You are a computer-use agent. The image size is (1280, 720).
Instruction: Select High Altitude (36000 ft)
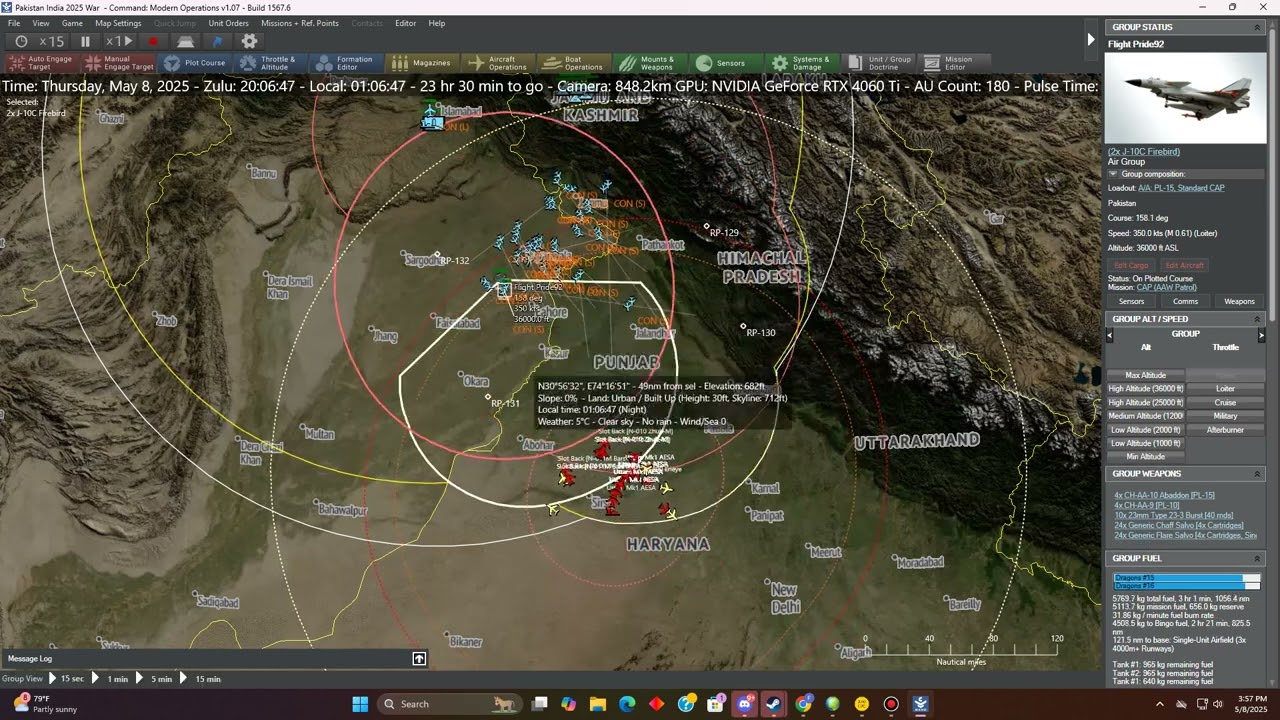click(x=1145, y=389)
